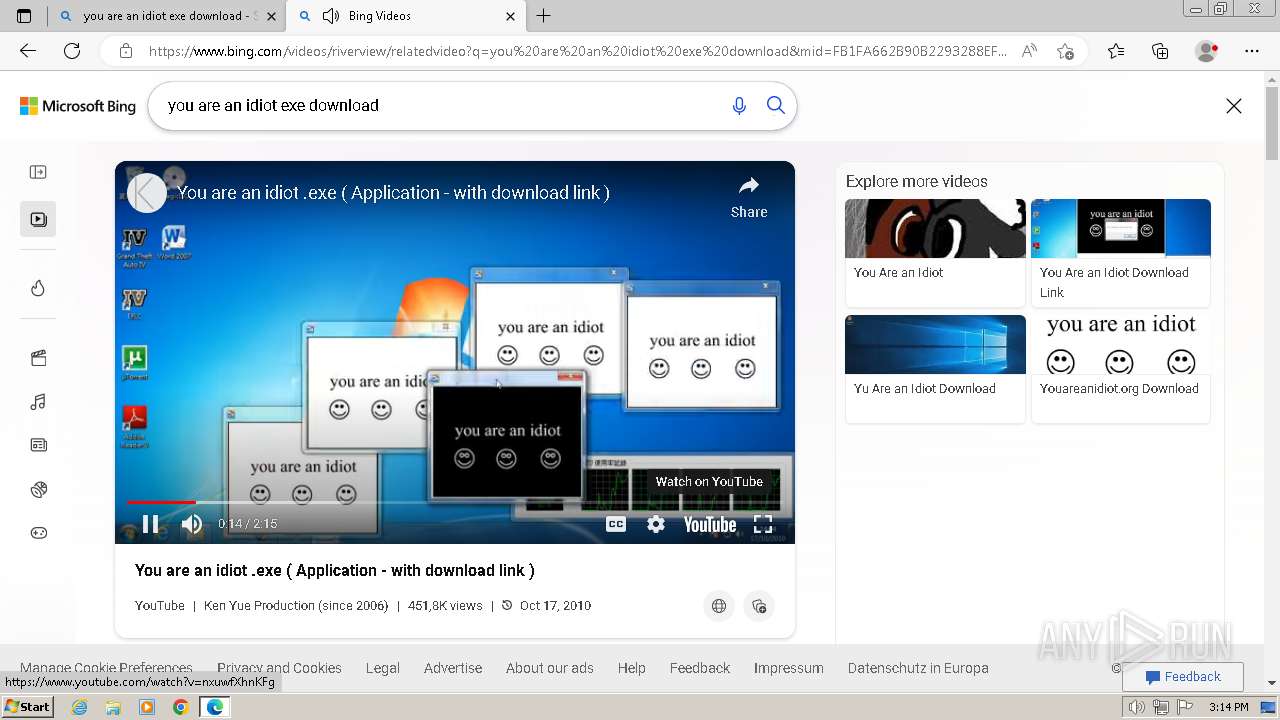
Task: Browse gaming videos controller icon
Action: pos(38,533)
